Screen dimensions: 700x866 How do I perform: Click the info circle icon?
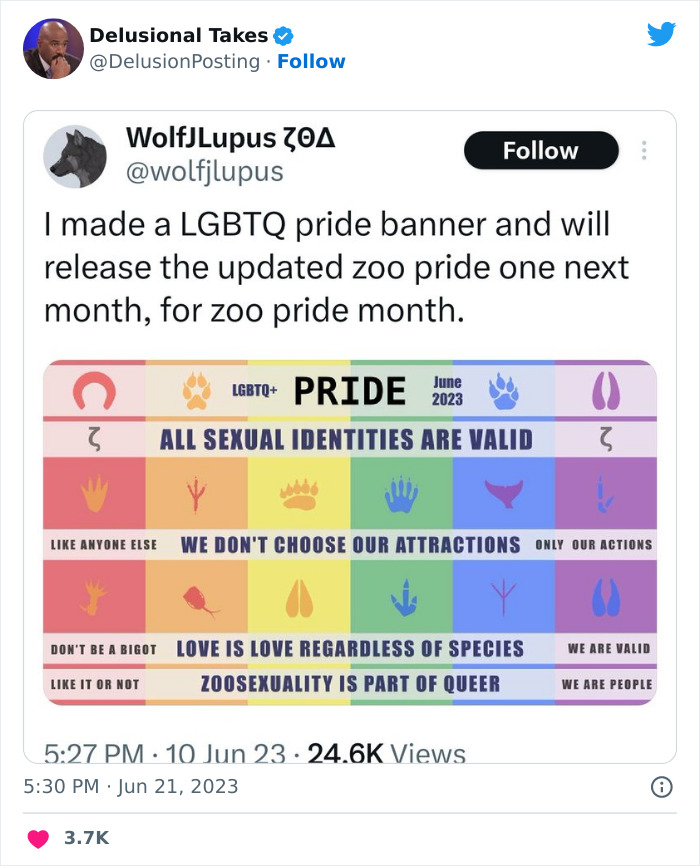click(661, 787)
